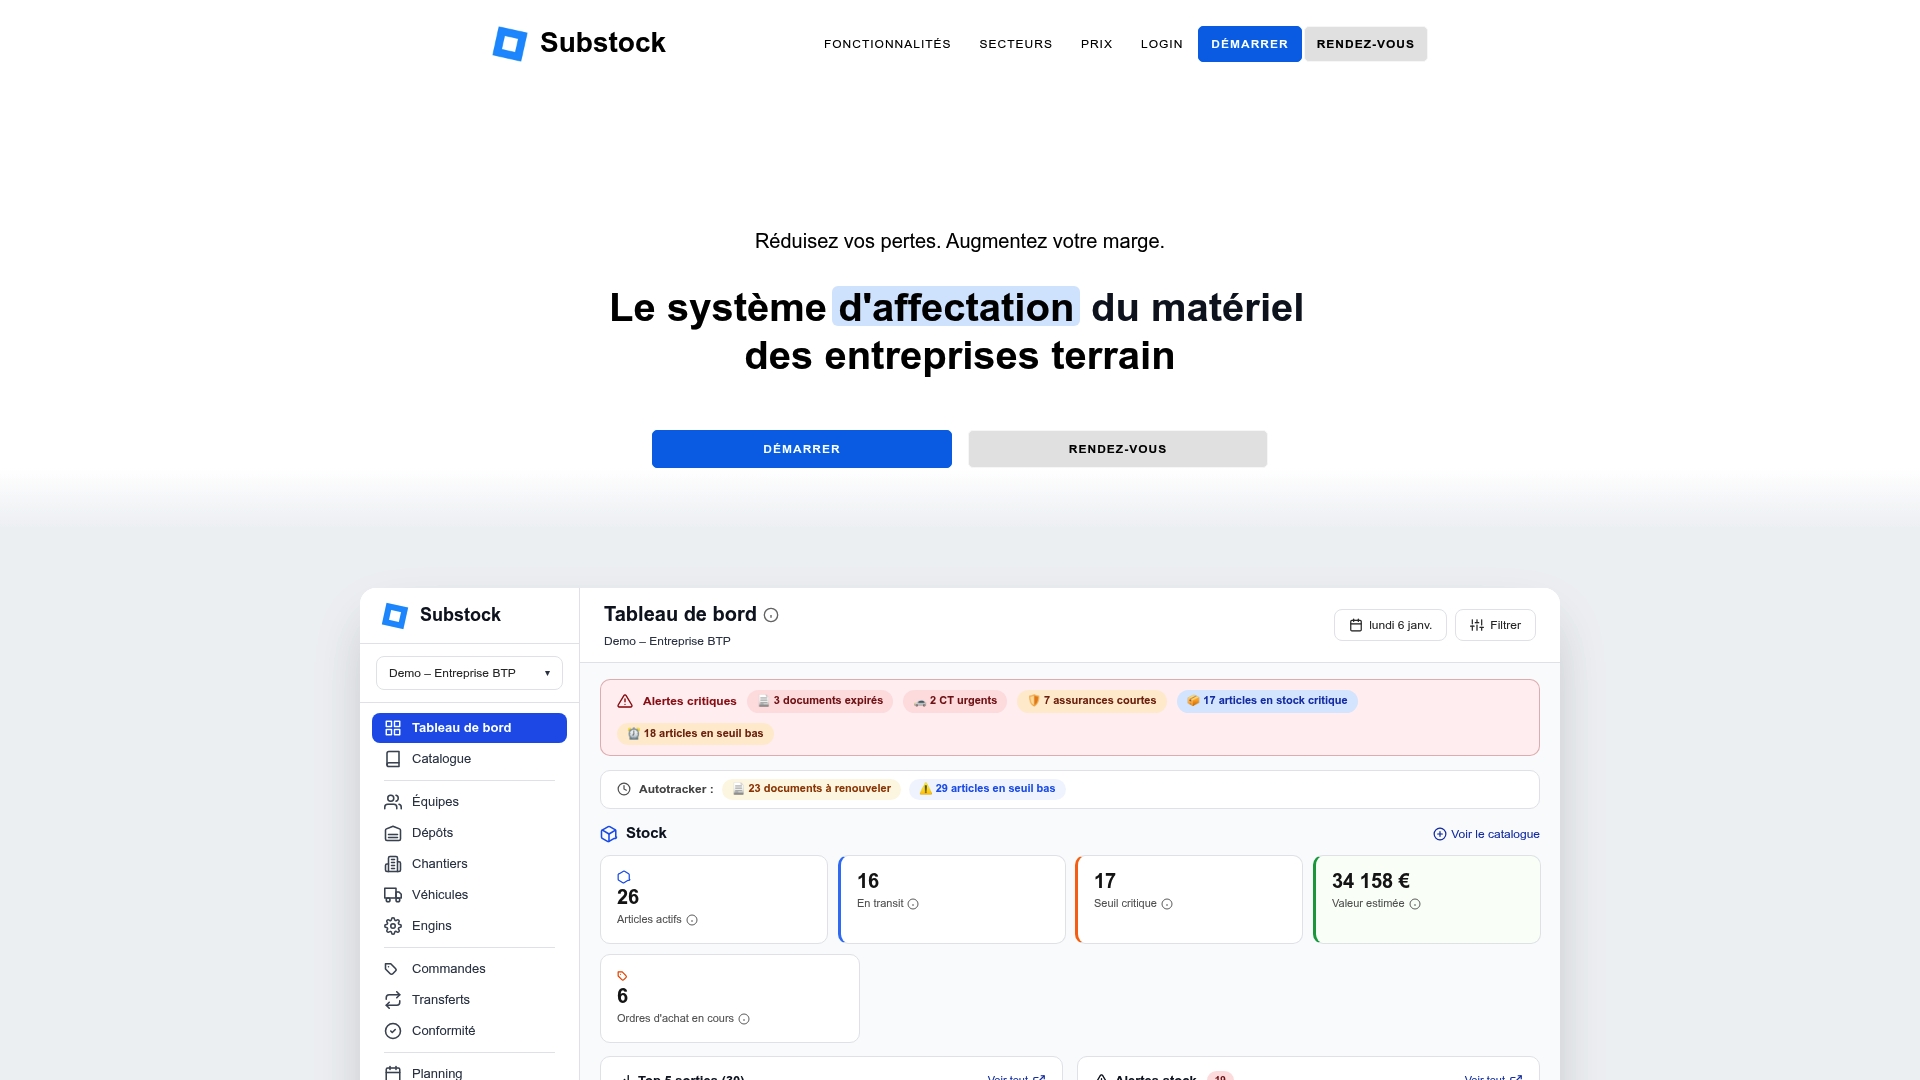Click the Substock logo in dashboard sidebar
This screenshot has width=1920, height=1080.
click(x=395, y=615)
